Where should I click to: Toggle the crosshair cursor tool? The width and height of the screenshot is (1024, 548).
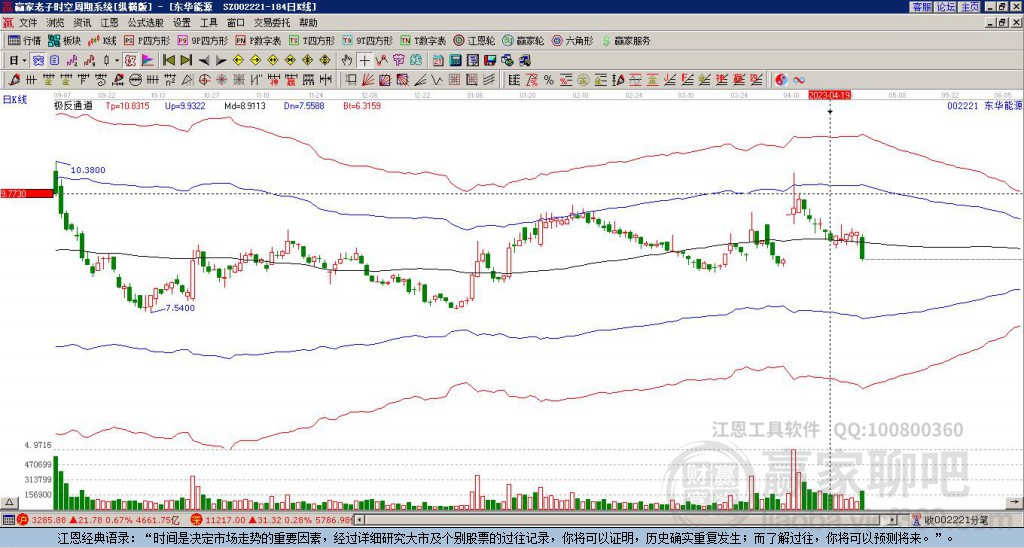click(364, 61)
